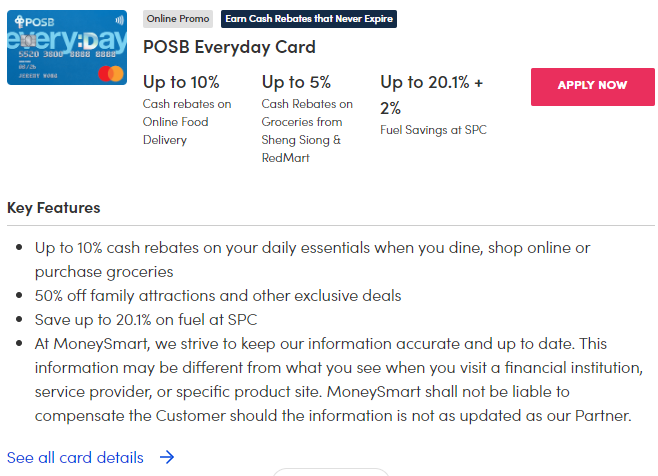658x476 pixels.
Task: Click the POSB Everyday Card image
Action: tap(67, 47)
